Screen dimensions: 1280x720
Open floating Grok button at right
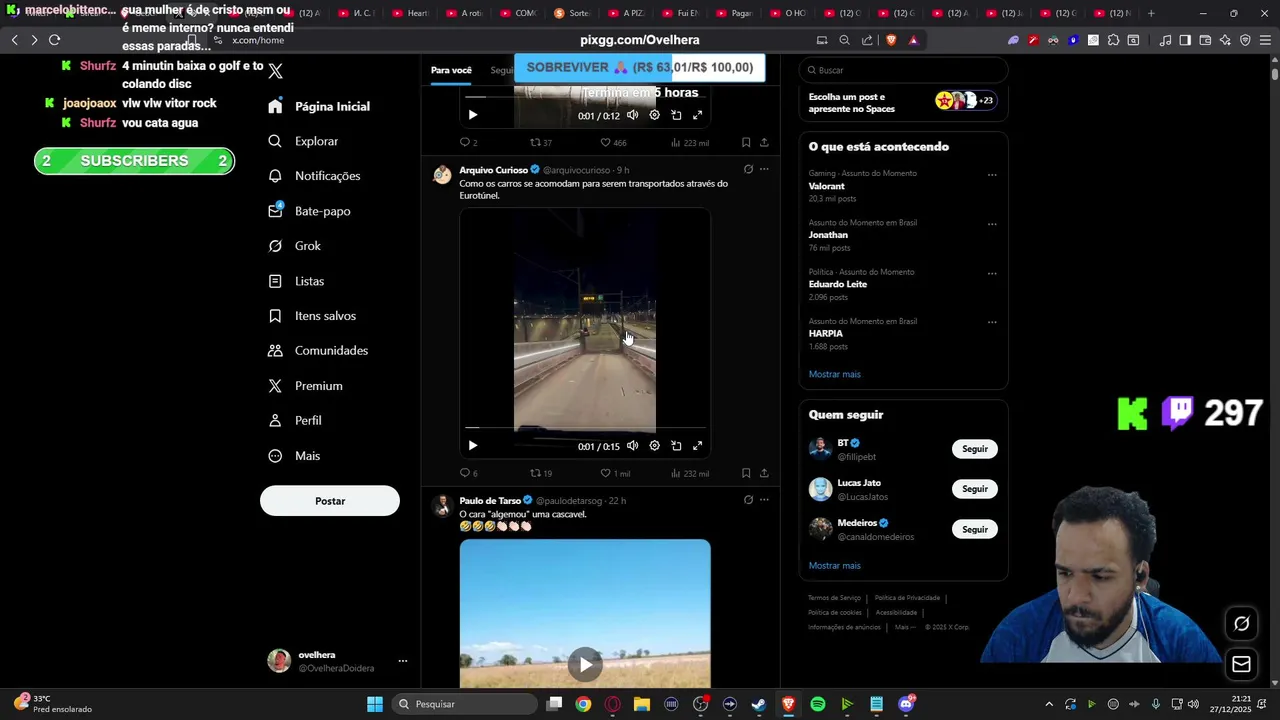pos(1242,623)
